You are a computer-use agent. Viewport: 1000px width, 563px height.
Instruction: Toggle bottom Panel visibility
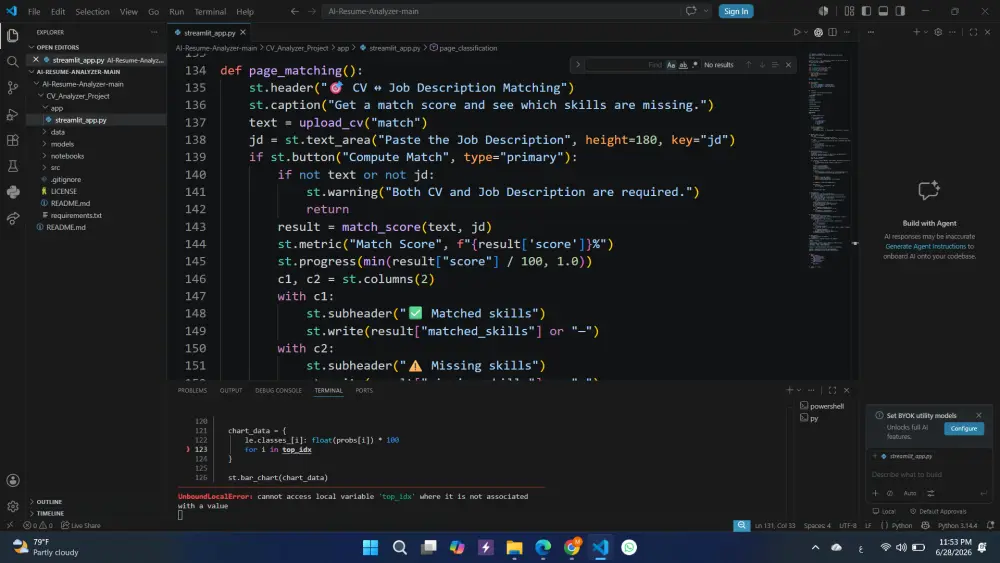[883, 11]
